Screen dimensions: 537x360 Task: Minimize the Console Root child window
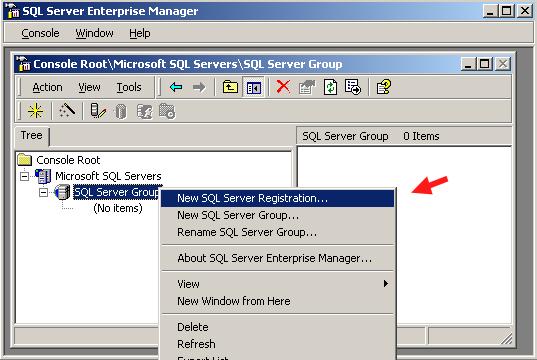click(468, 64)
